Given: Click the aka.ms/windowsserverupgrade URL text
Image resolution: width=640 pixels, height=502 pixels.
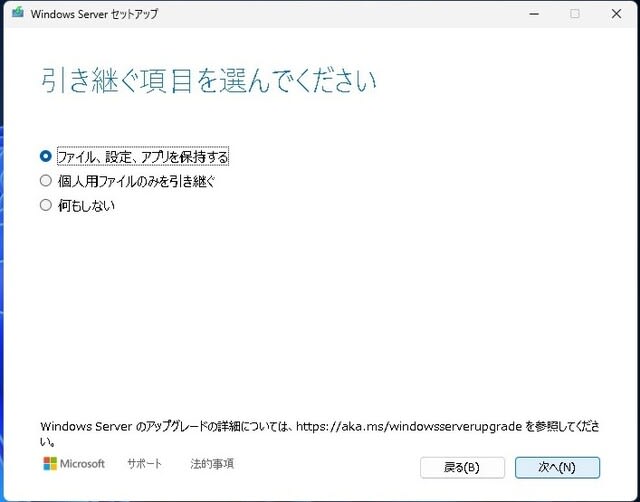Looking at the screenshot, I should 409,426.
